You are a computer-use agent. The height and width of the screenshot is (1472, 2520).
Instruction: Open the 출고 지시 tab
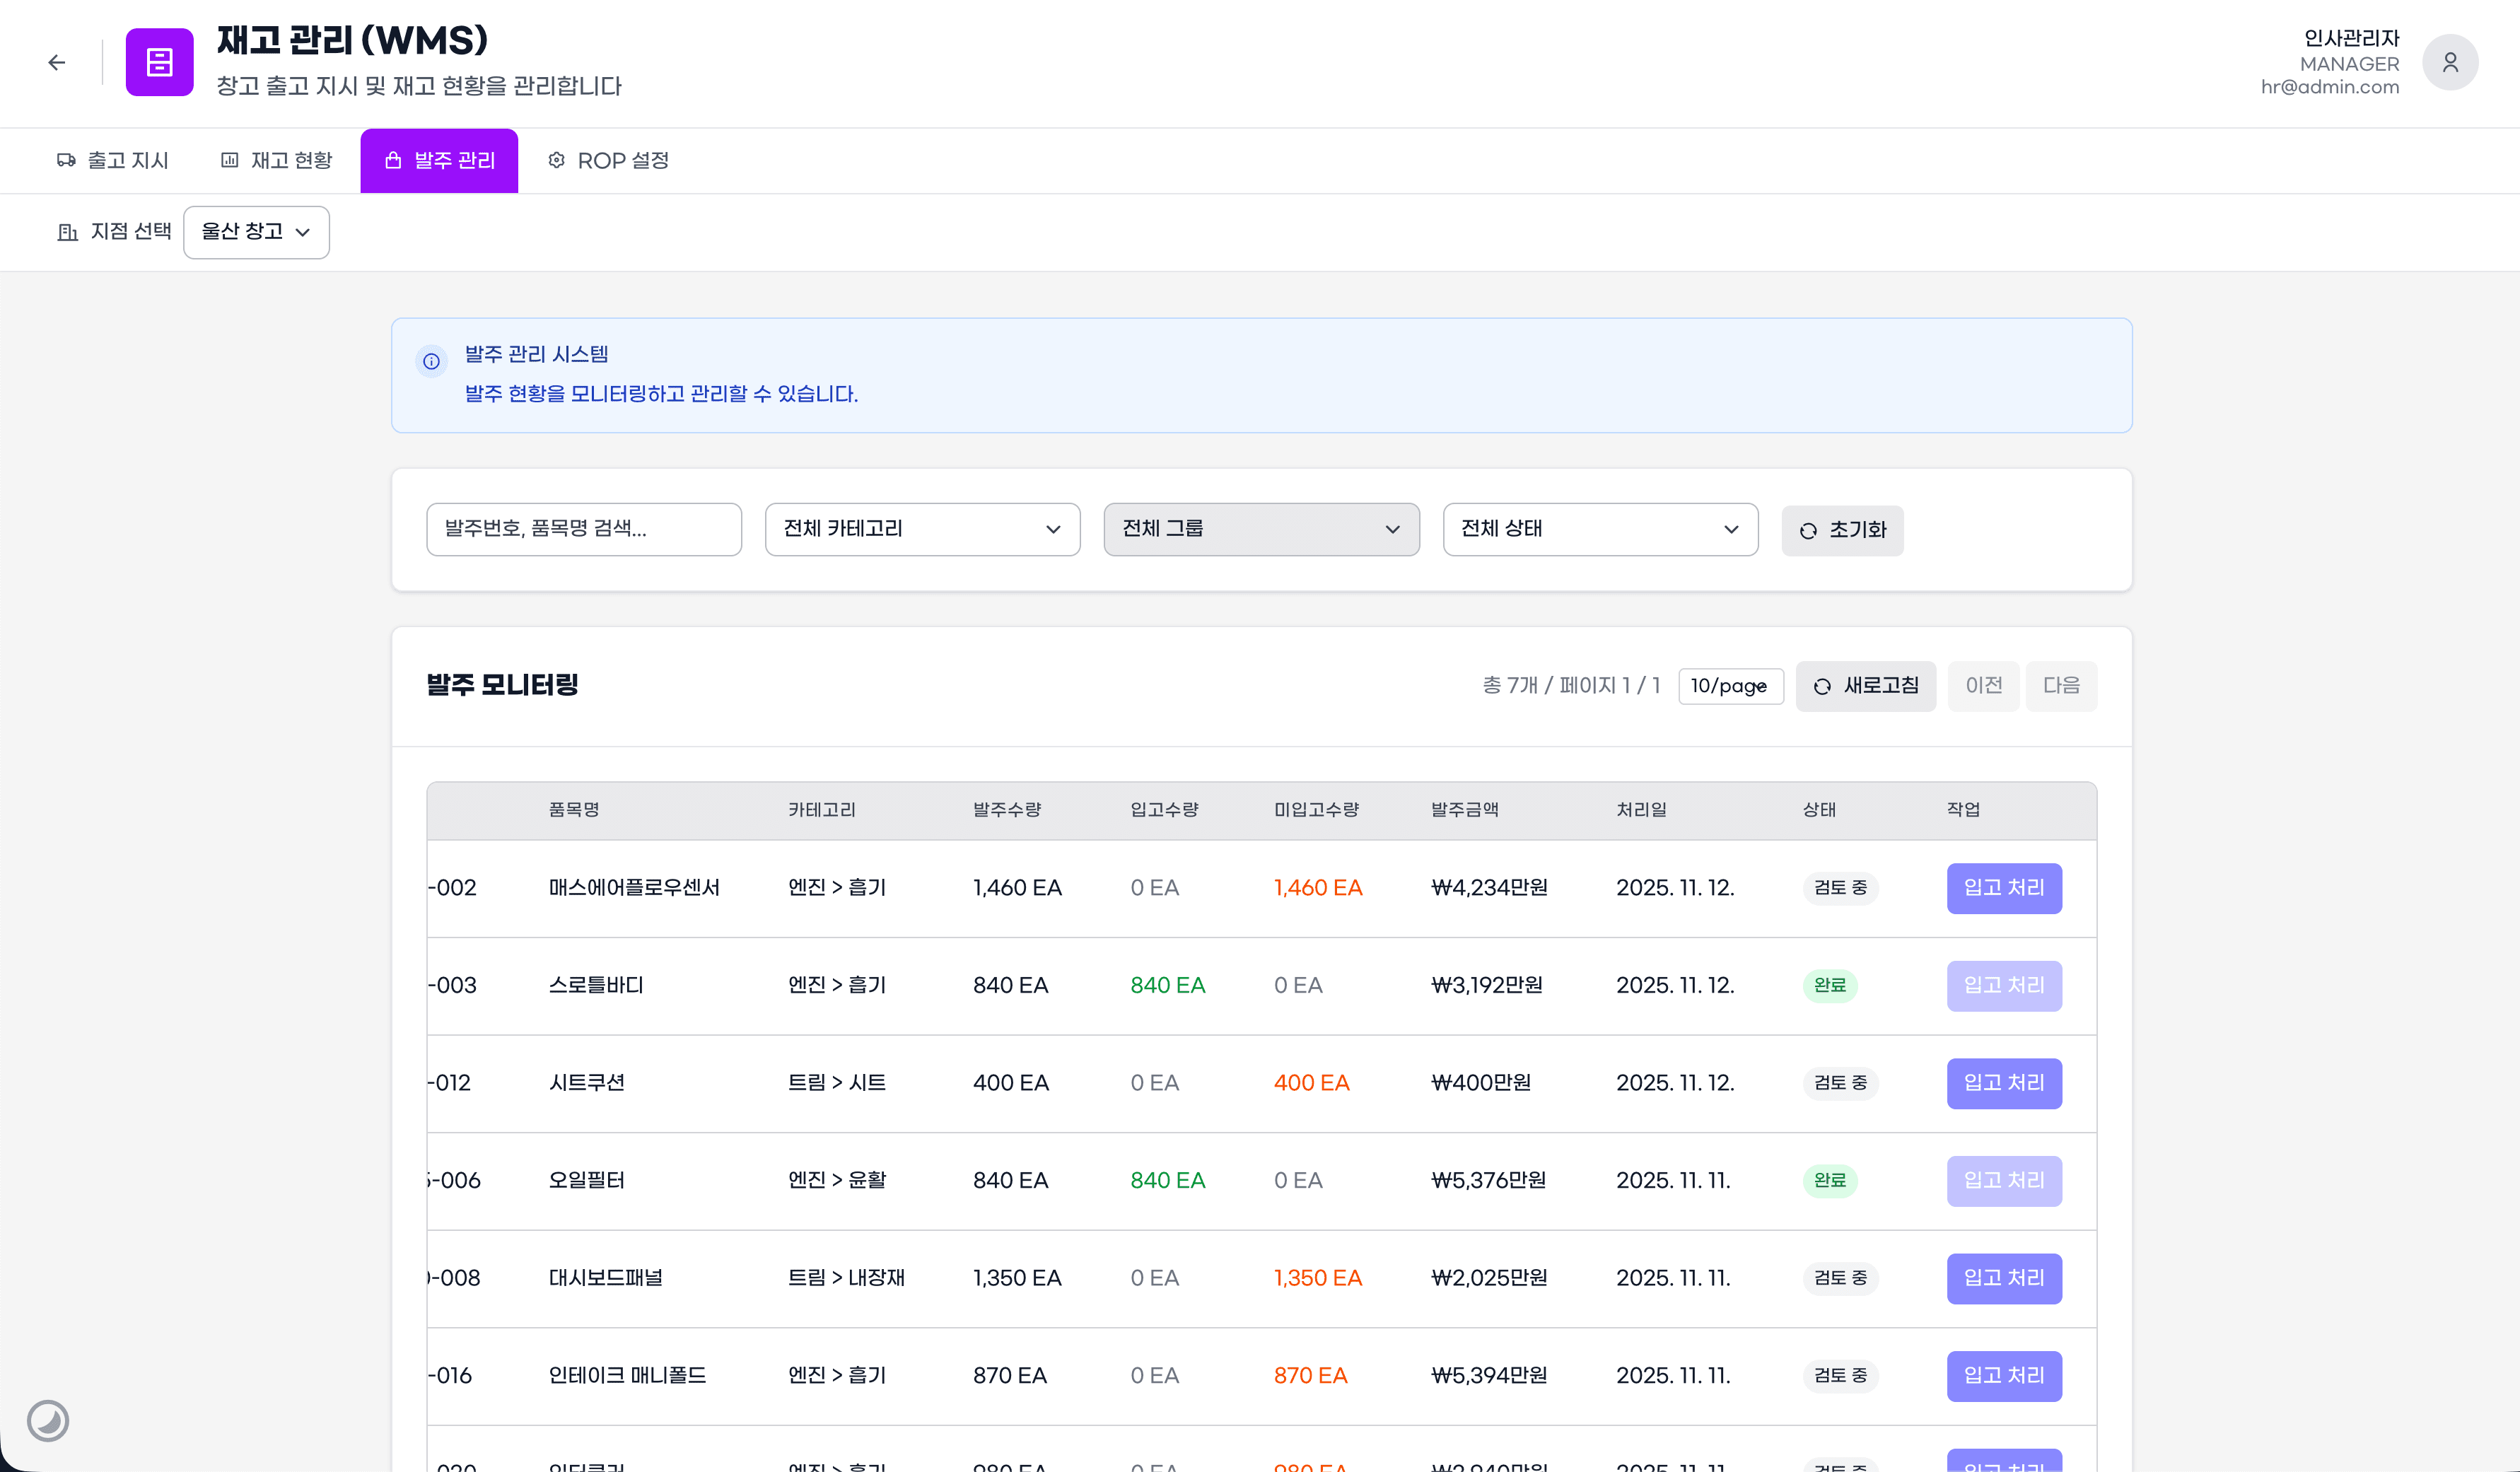[113, 160]
